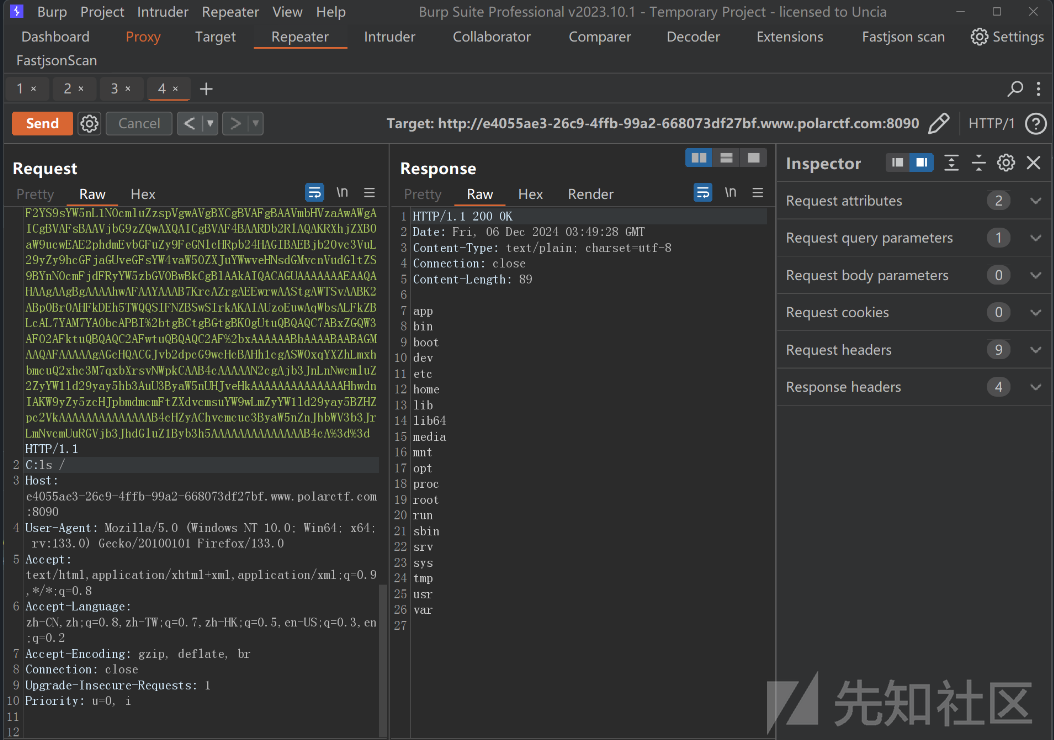This screenshot has height=740, width=1054.
Task: Switch to side-by-side request/response layout
Action: [699, 158]
